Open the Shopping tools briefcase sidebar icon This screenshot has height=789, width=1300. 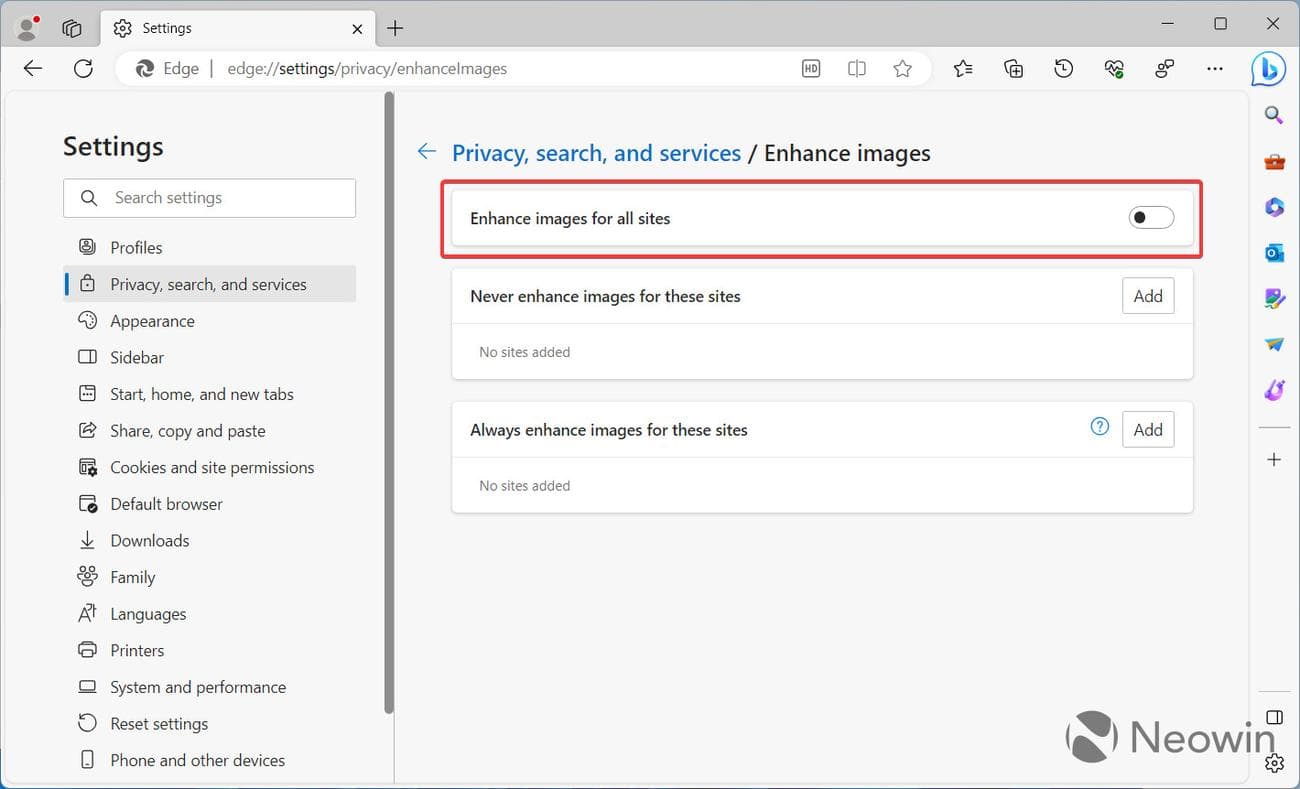(1274, 162)
